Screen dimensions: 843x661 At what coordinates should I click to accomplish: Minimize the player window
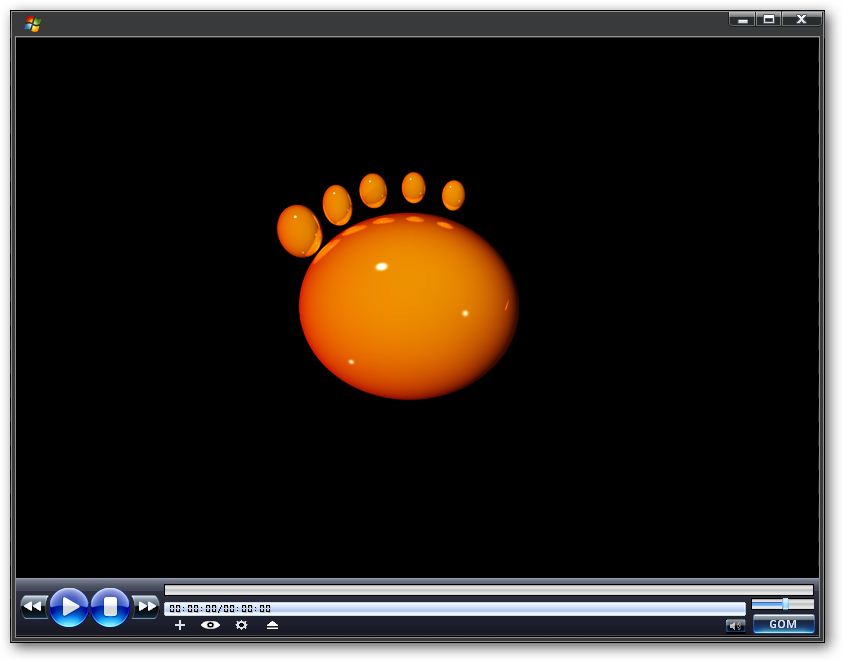pyautogui.click(x=742, y=19)
